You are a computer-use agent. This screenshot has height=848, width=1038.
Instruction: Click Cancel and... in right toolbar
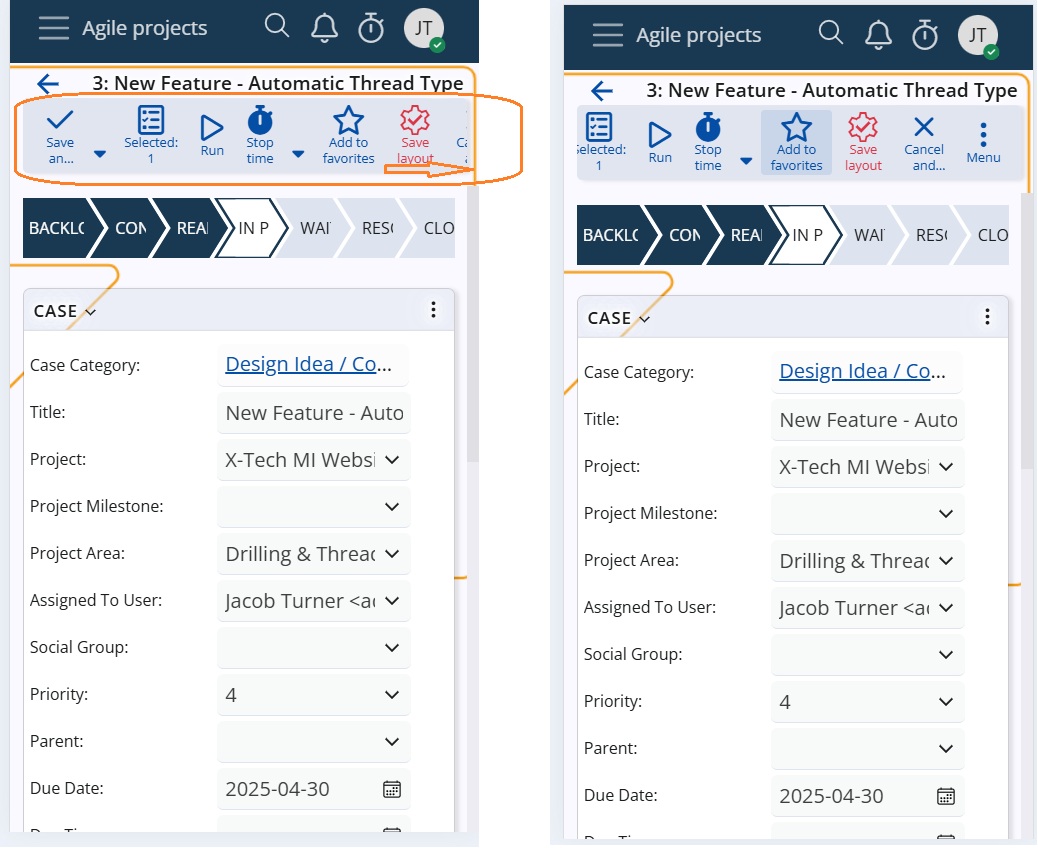coord(924,144)
